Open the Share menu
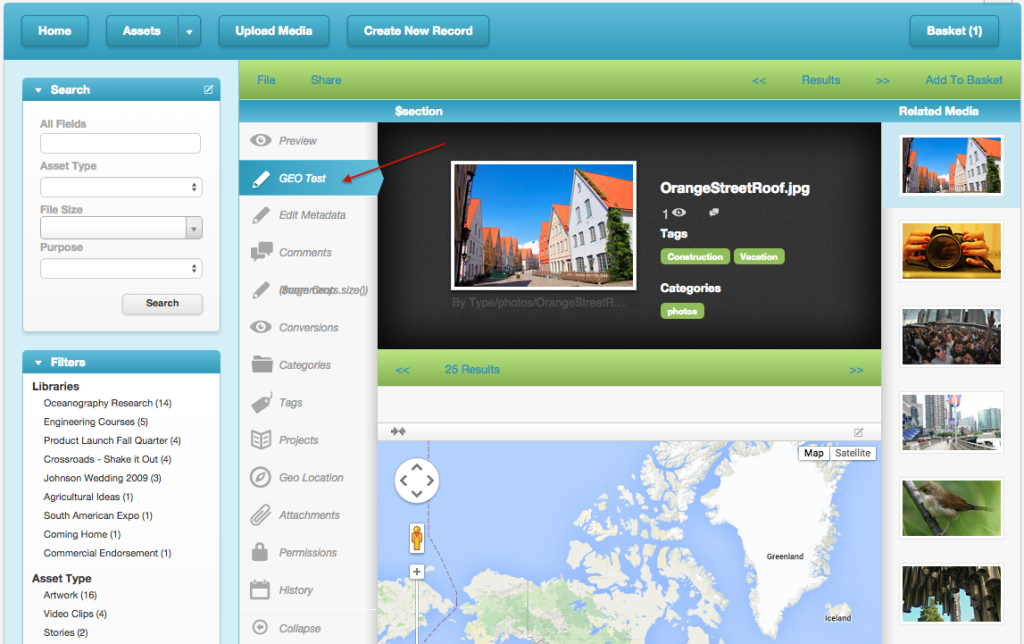This screenshot has height=644, width=1024. (x=326, y=80)
